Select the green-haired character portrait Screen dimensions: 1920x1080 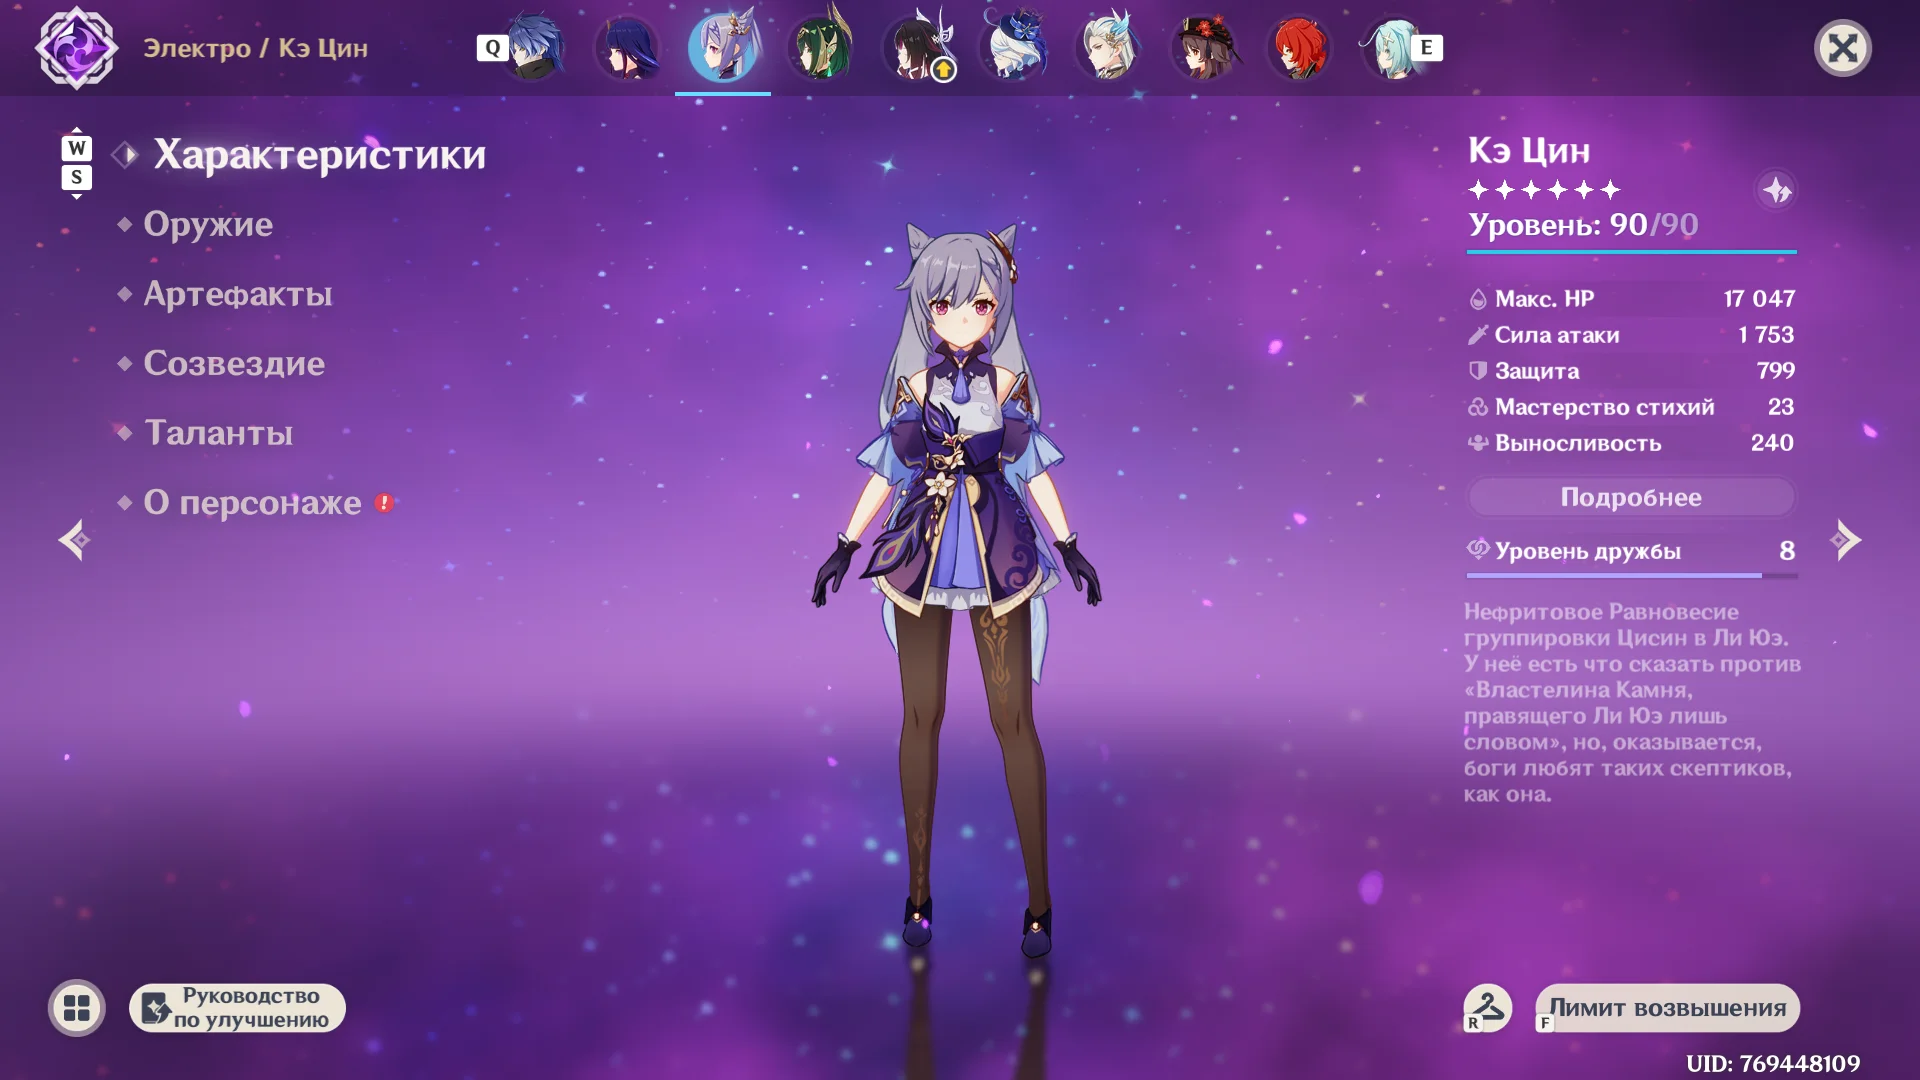click(x=820, y=48)
